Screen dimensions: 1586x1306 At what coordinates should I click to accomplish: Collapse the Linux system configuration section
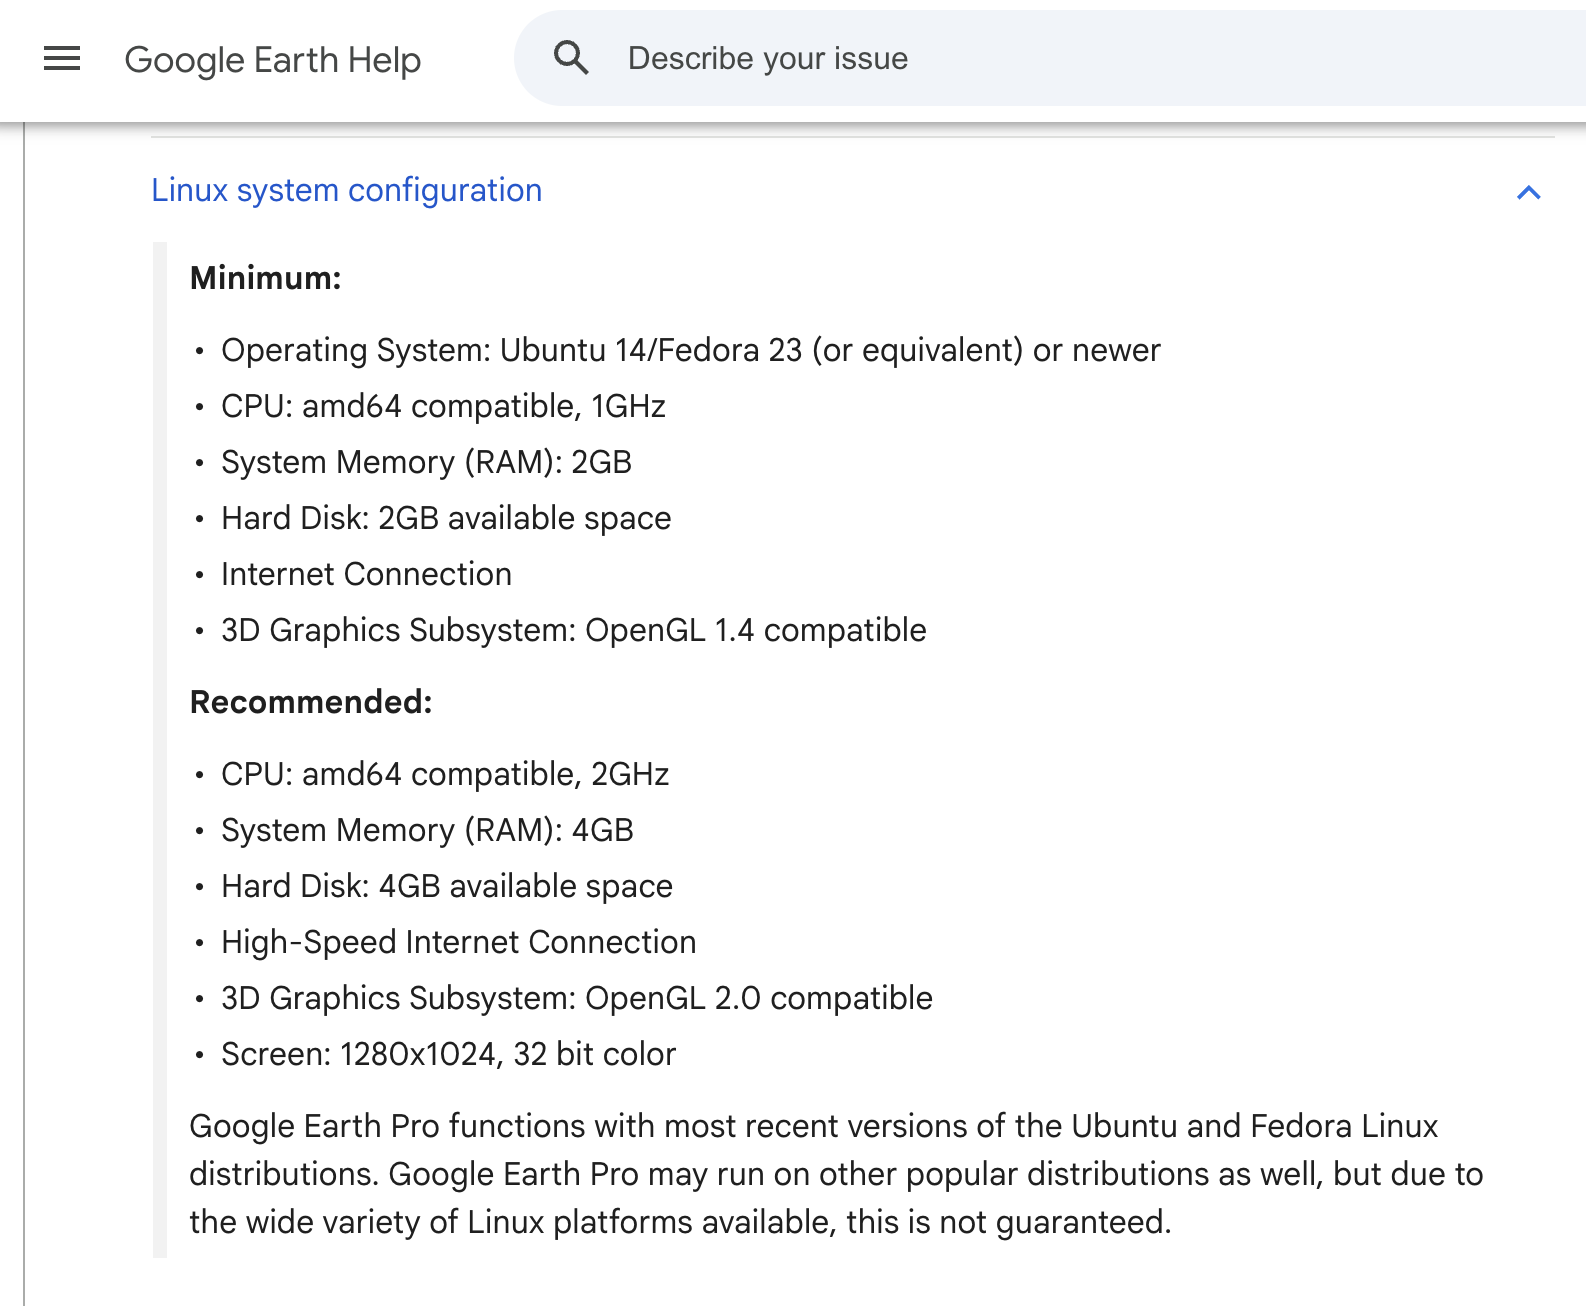click(x=1527, y=193)
